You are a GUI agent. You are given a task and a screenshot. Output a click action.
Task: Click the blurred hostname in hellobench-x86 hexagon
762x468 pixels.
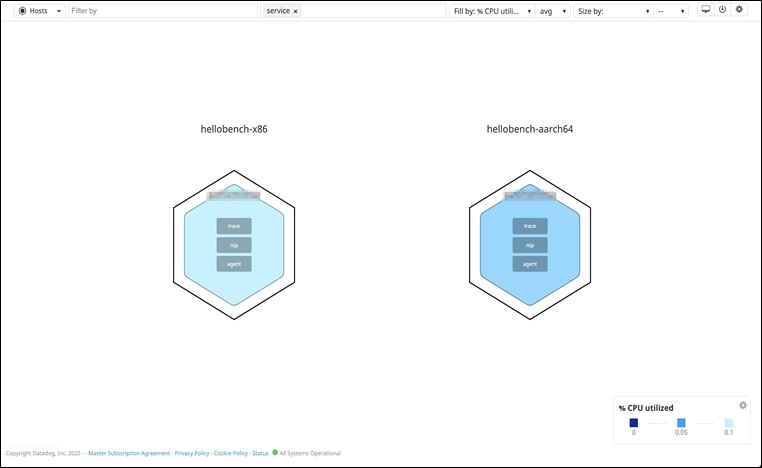pyautogui.click(x=233, y=196)
